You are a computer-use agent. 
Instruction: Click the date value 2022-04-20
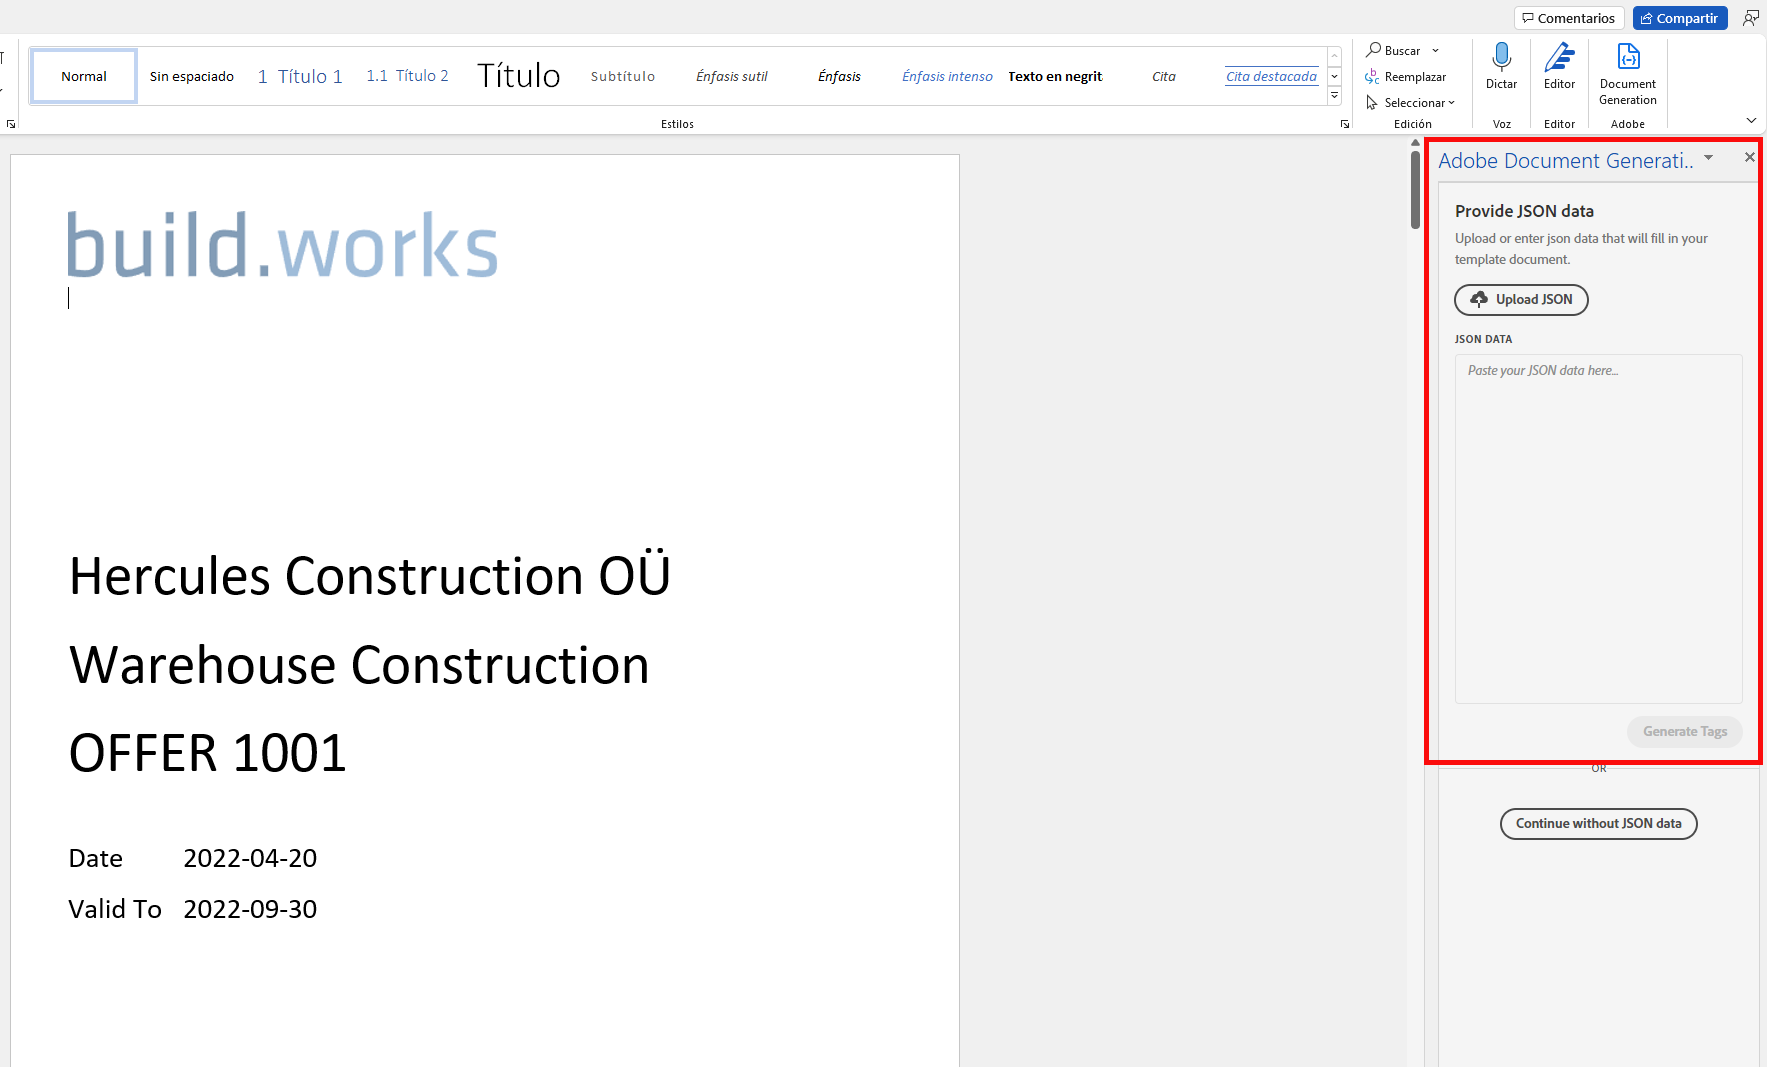coord(250,858)
